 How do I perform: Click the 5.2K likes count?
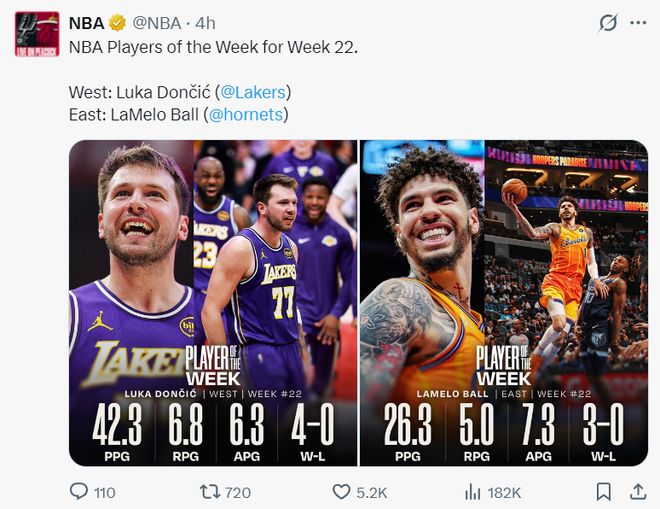pos(372,492)
